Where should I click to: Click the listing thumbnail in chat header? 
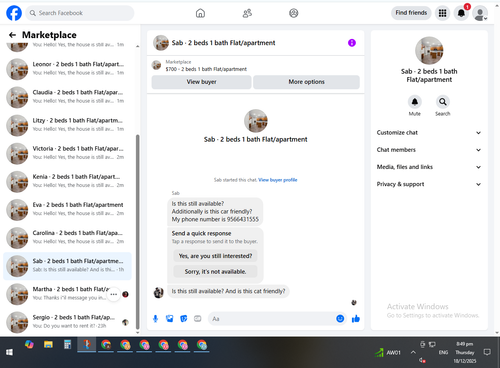[x=161, y=43]
